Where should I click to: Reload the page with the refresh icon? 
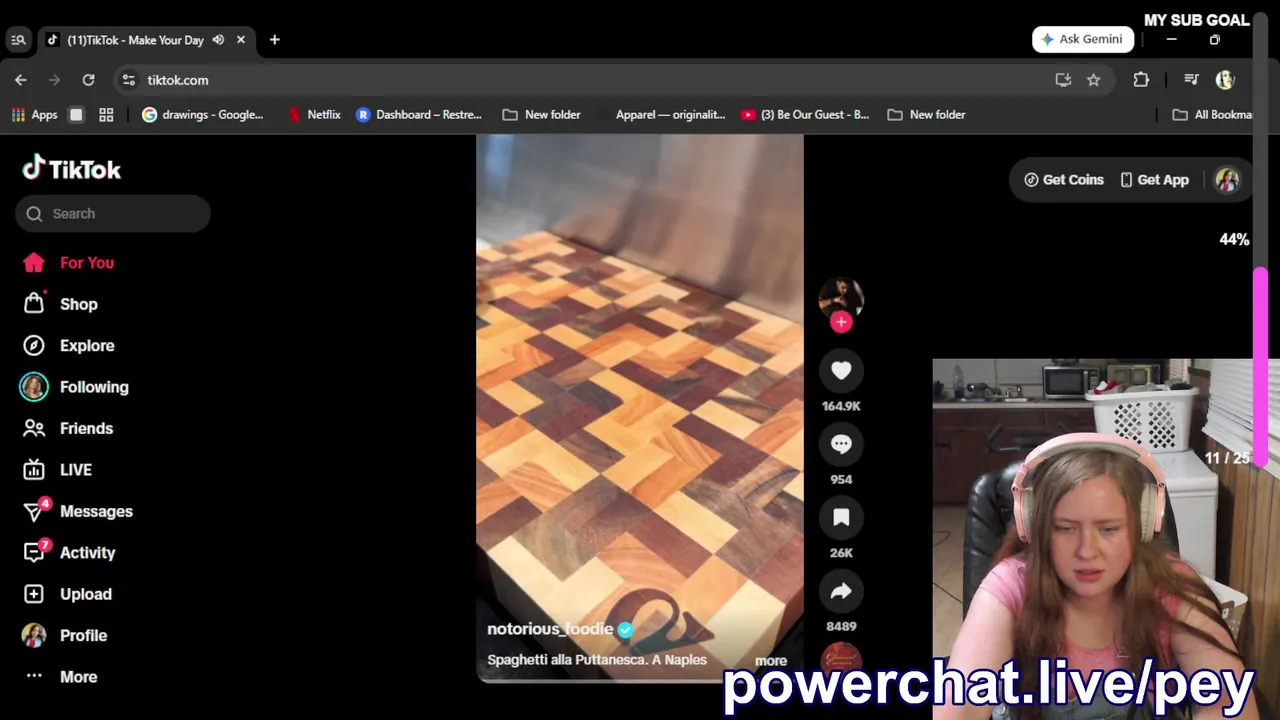(x=88, y=80)
